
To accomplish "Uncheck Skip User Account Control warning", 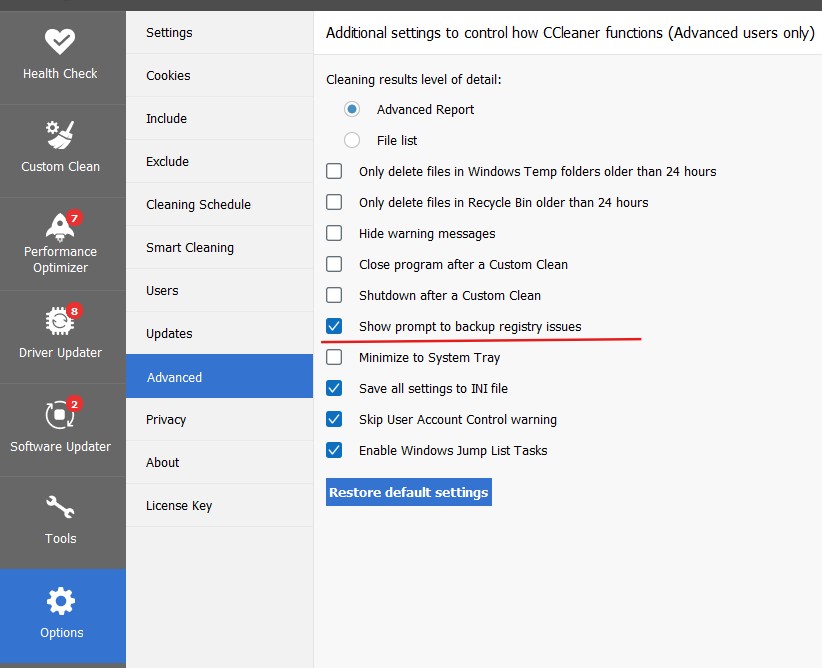I will pyautogui.click(x=334, y=419).
